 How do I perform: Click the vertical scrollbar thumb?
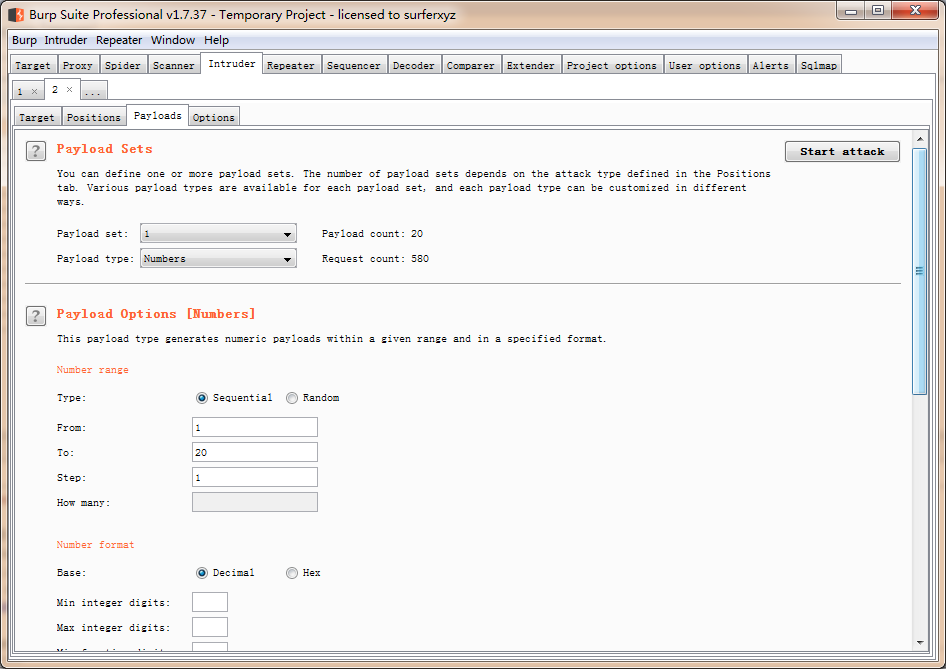coord(919,271)
